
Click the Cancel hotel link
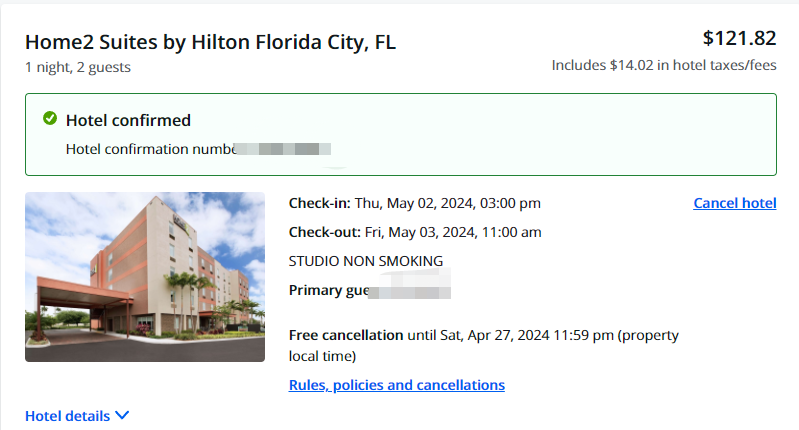[x=734, y=203]
